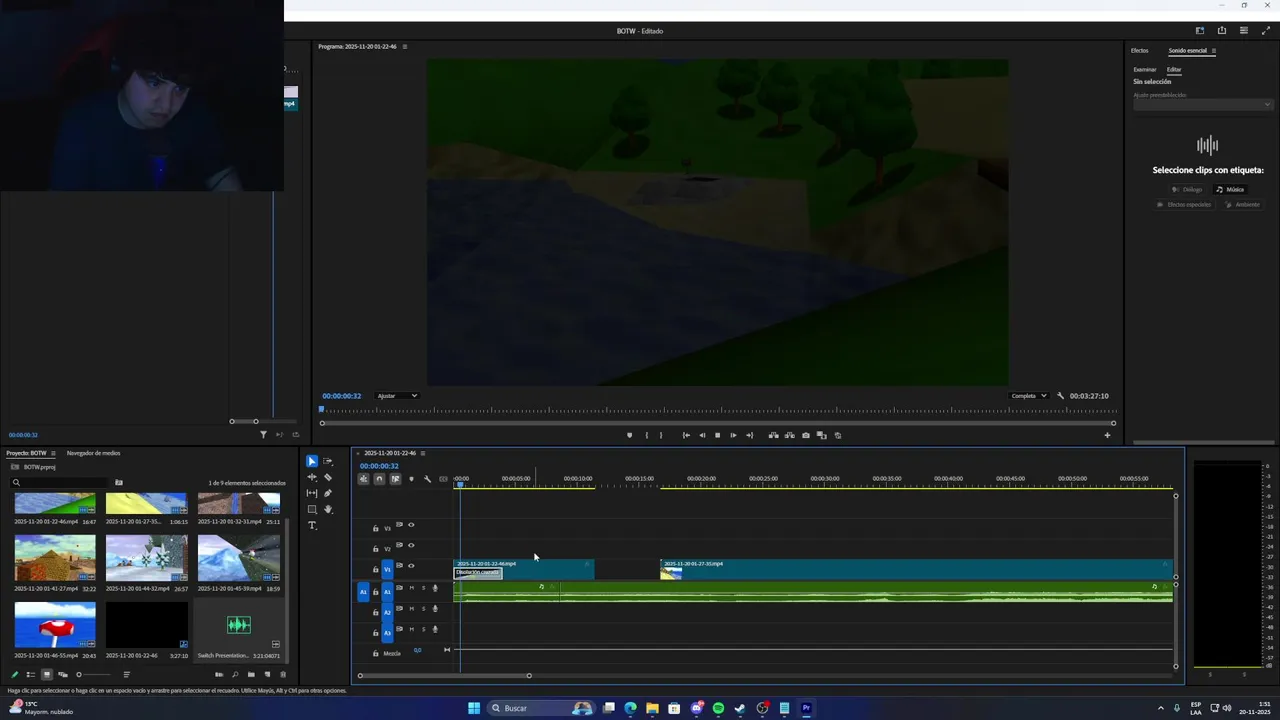
Task: Pick the Razor tool
Action: [328, 477]
